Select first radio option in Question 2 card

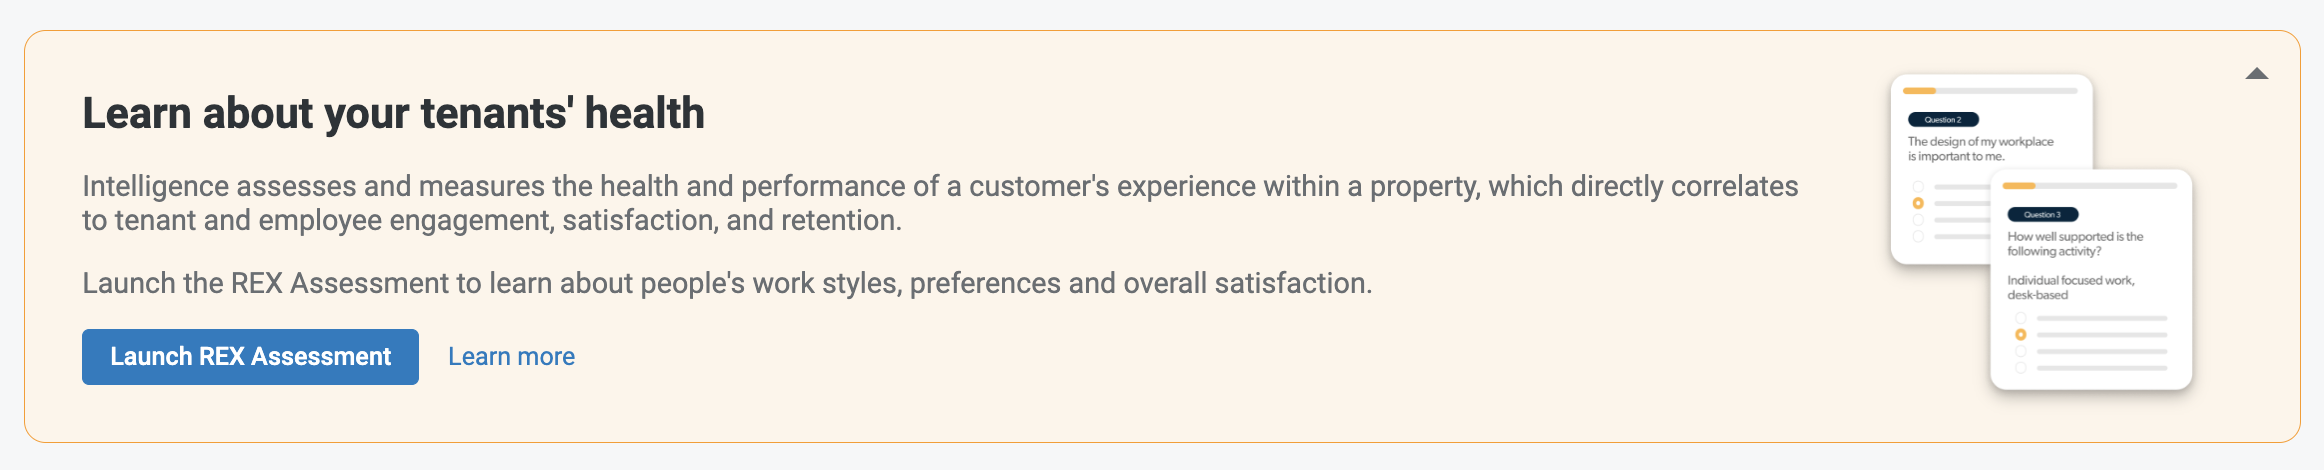1918,186
